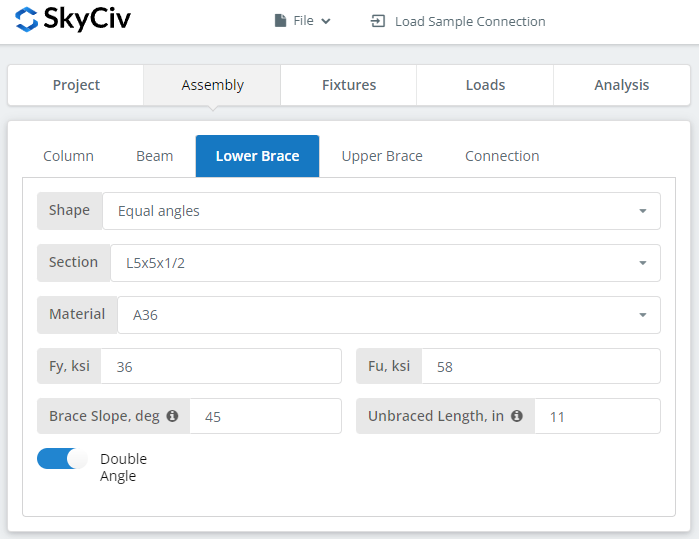The height and width of the screenshot is (539, 699).
Task: Select the Column sub-tab
Action: 68,156
